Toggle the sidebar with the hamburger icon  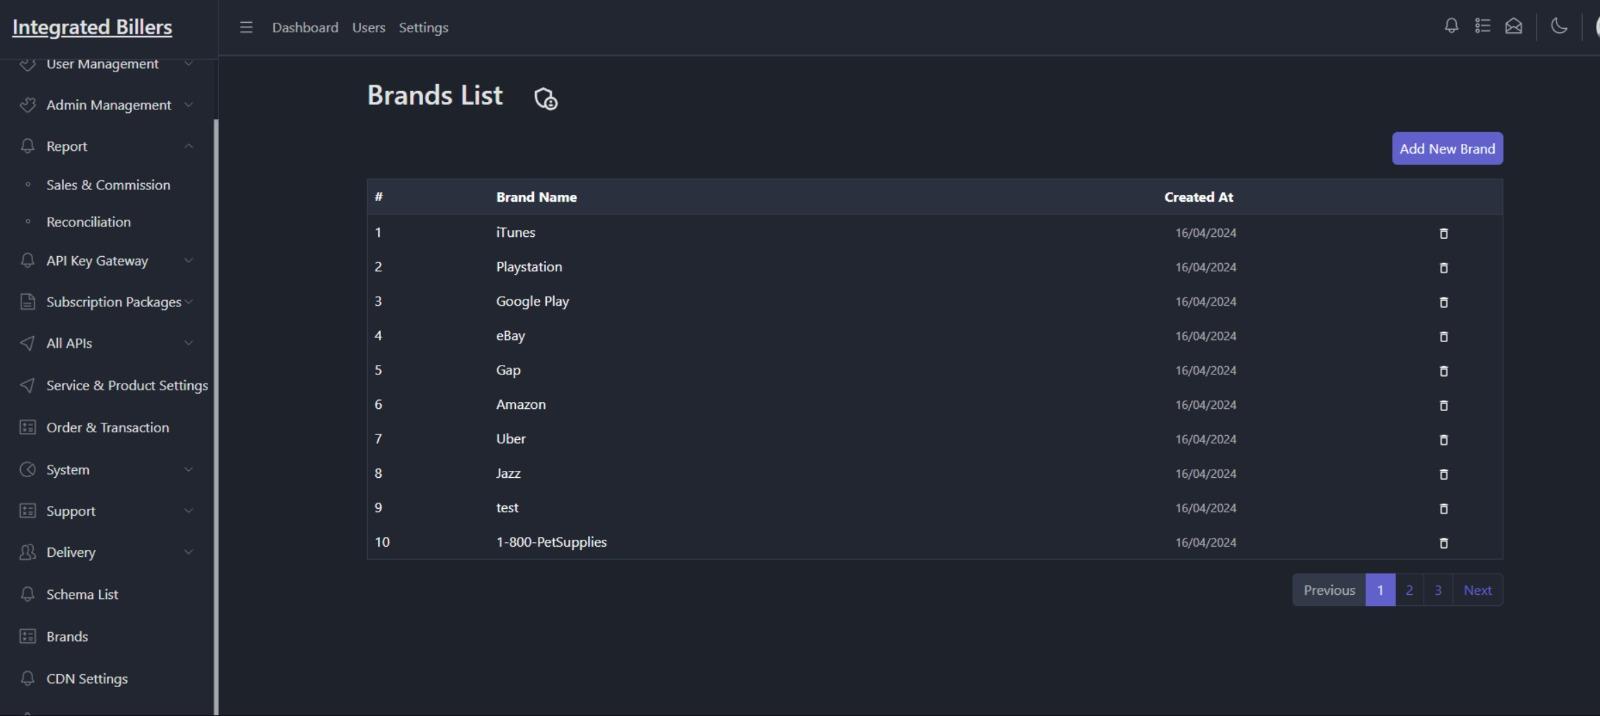[x=246, y=27]
